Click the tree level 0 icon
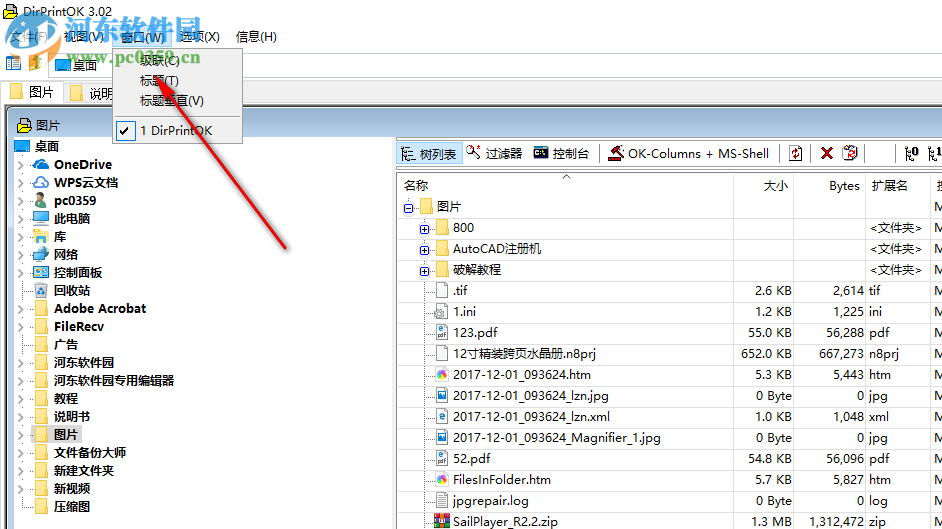 911,154
